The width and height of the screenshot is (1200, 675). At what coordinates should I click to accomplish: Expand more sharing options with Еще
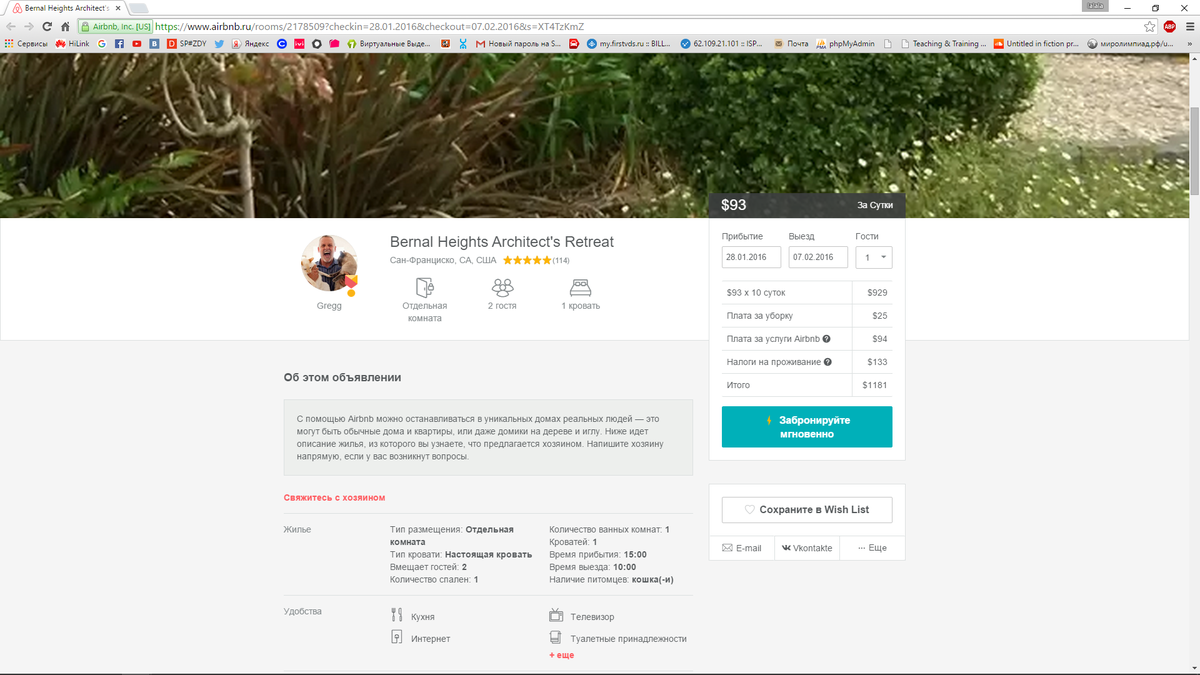[872, 548]
